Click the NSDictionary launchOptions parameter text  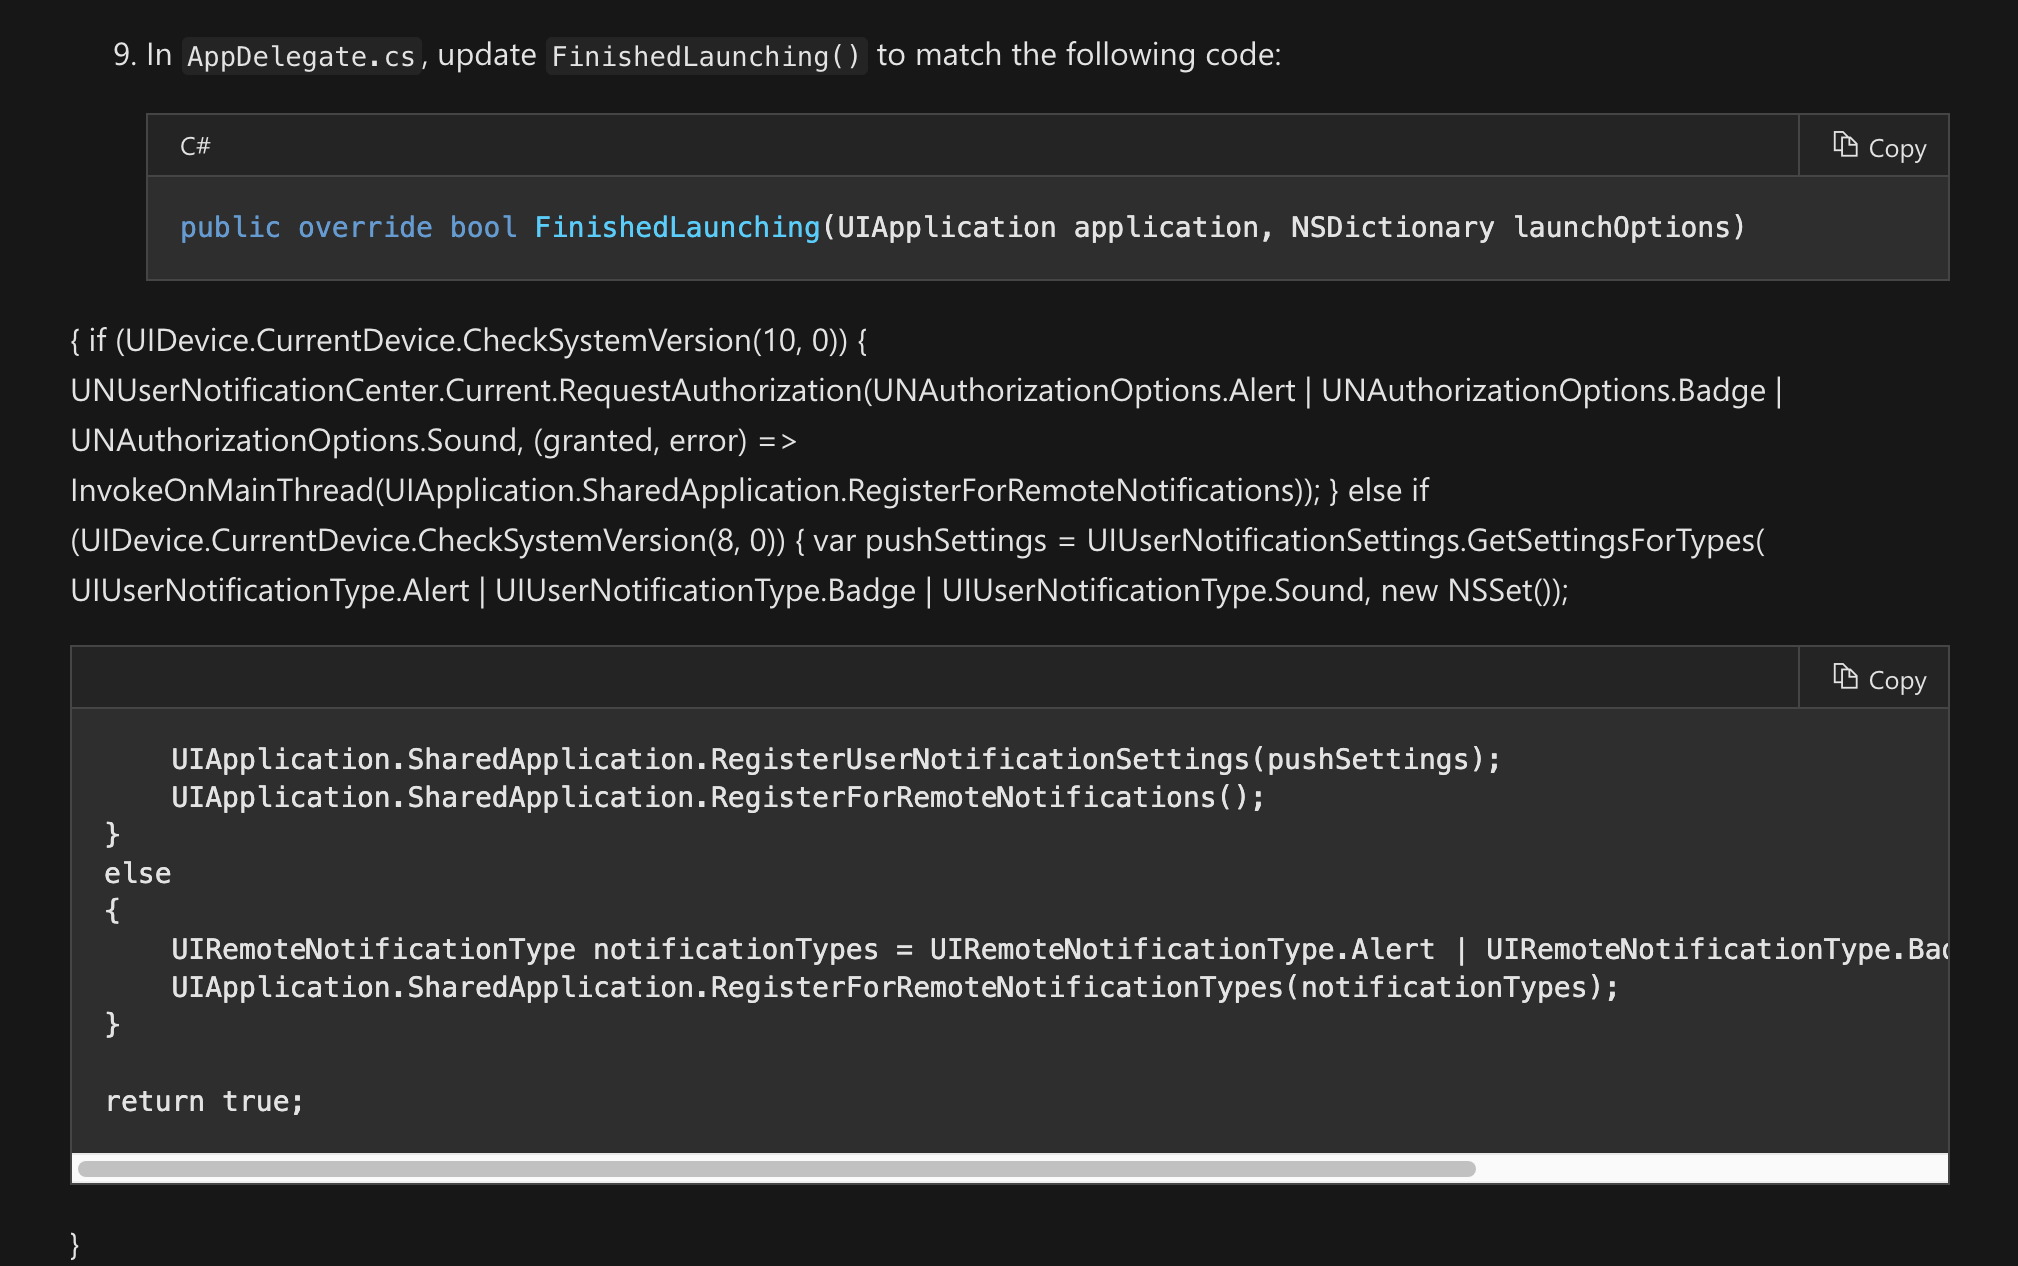tap(1513, 227)
